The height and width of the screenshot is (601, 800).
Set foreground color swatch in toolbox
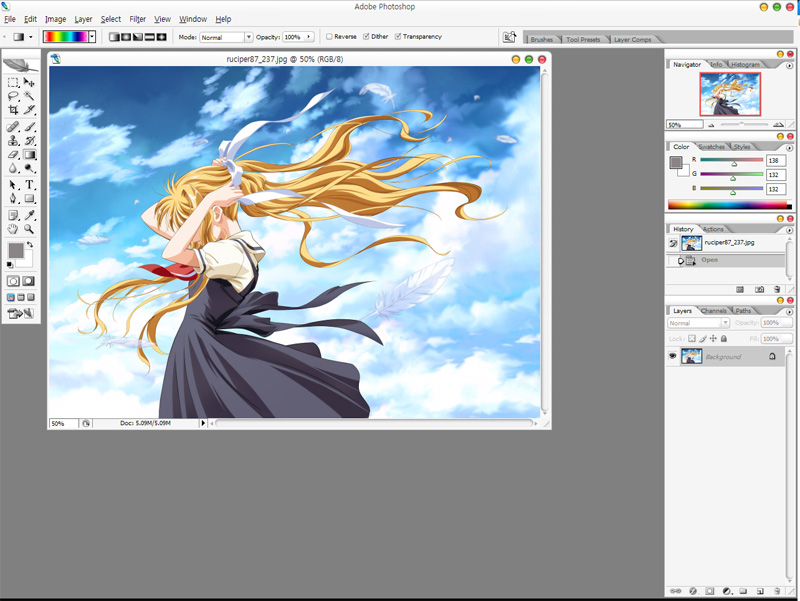pyautogui.click(x=15, y=250)
